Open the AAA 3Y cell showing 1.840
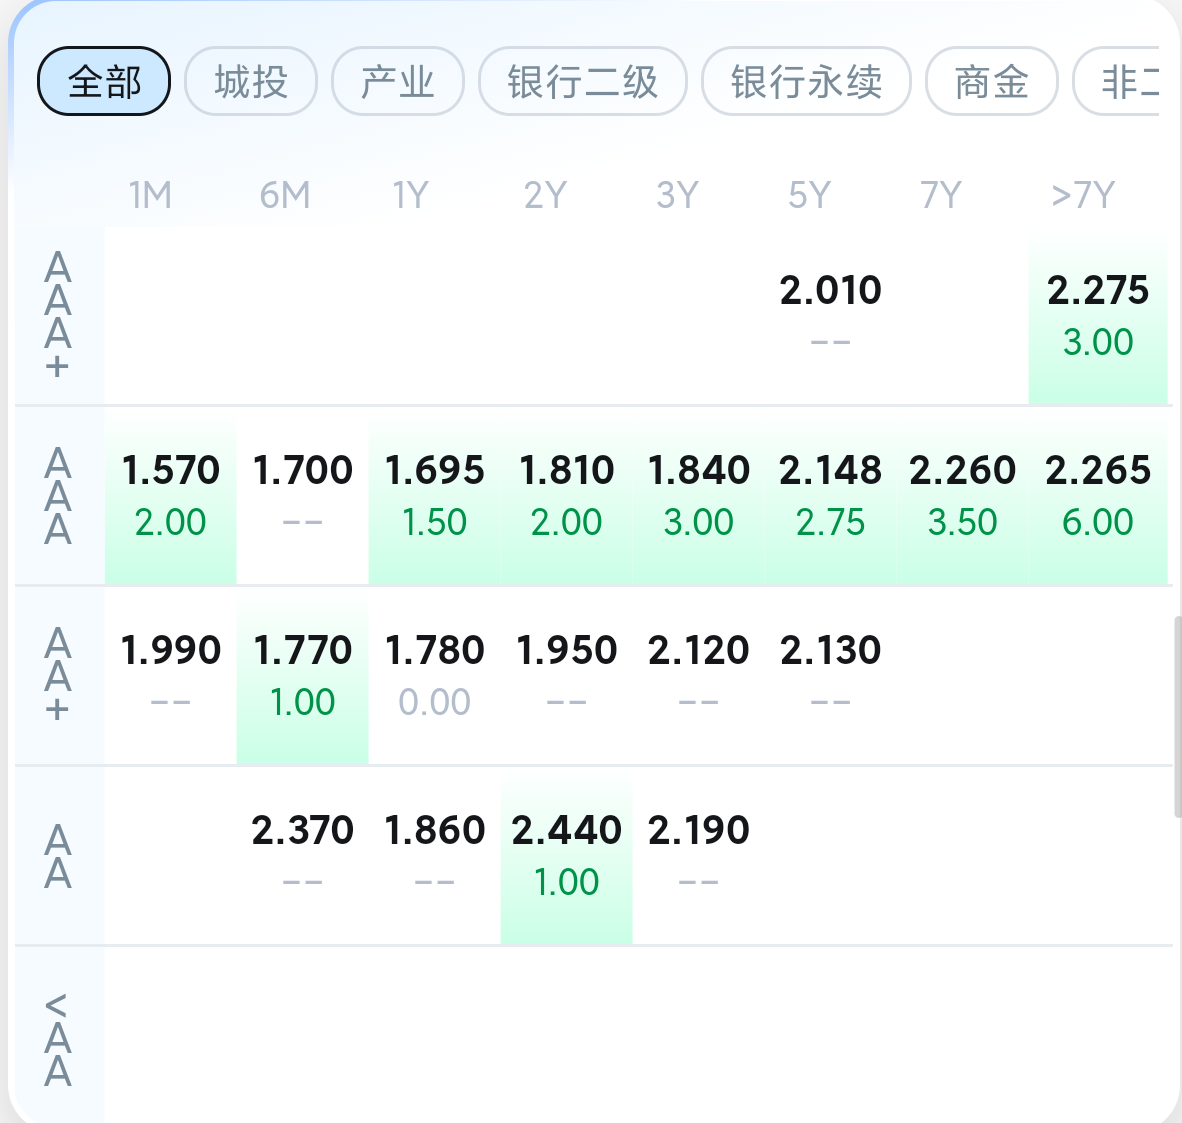 click(698, 495)
